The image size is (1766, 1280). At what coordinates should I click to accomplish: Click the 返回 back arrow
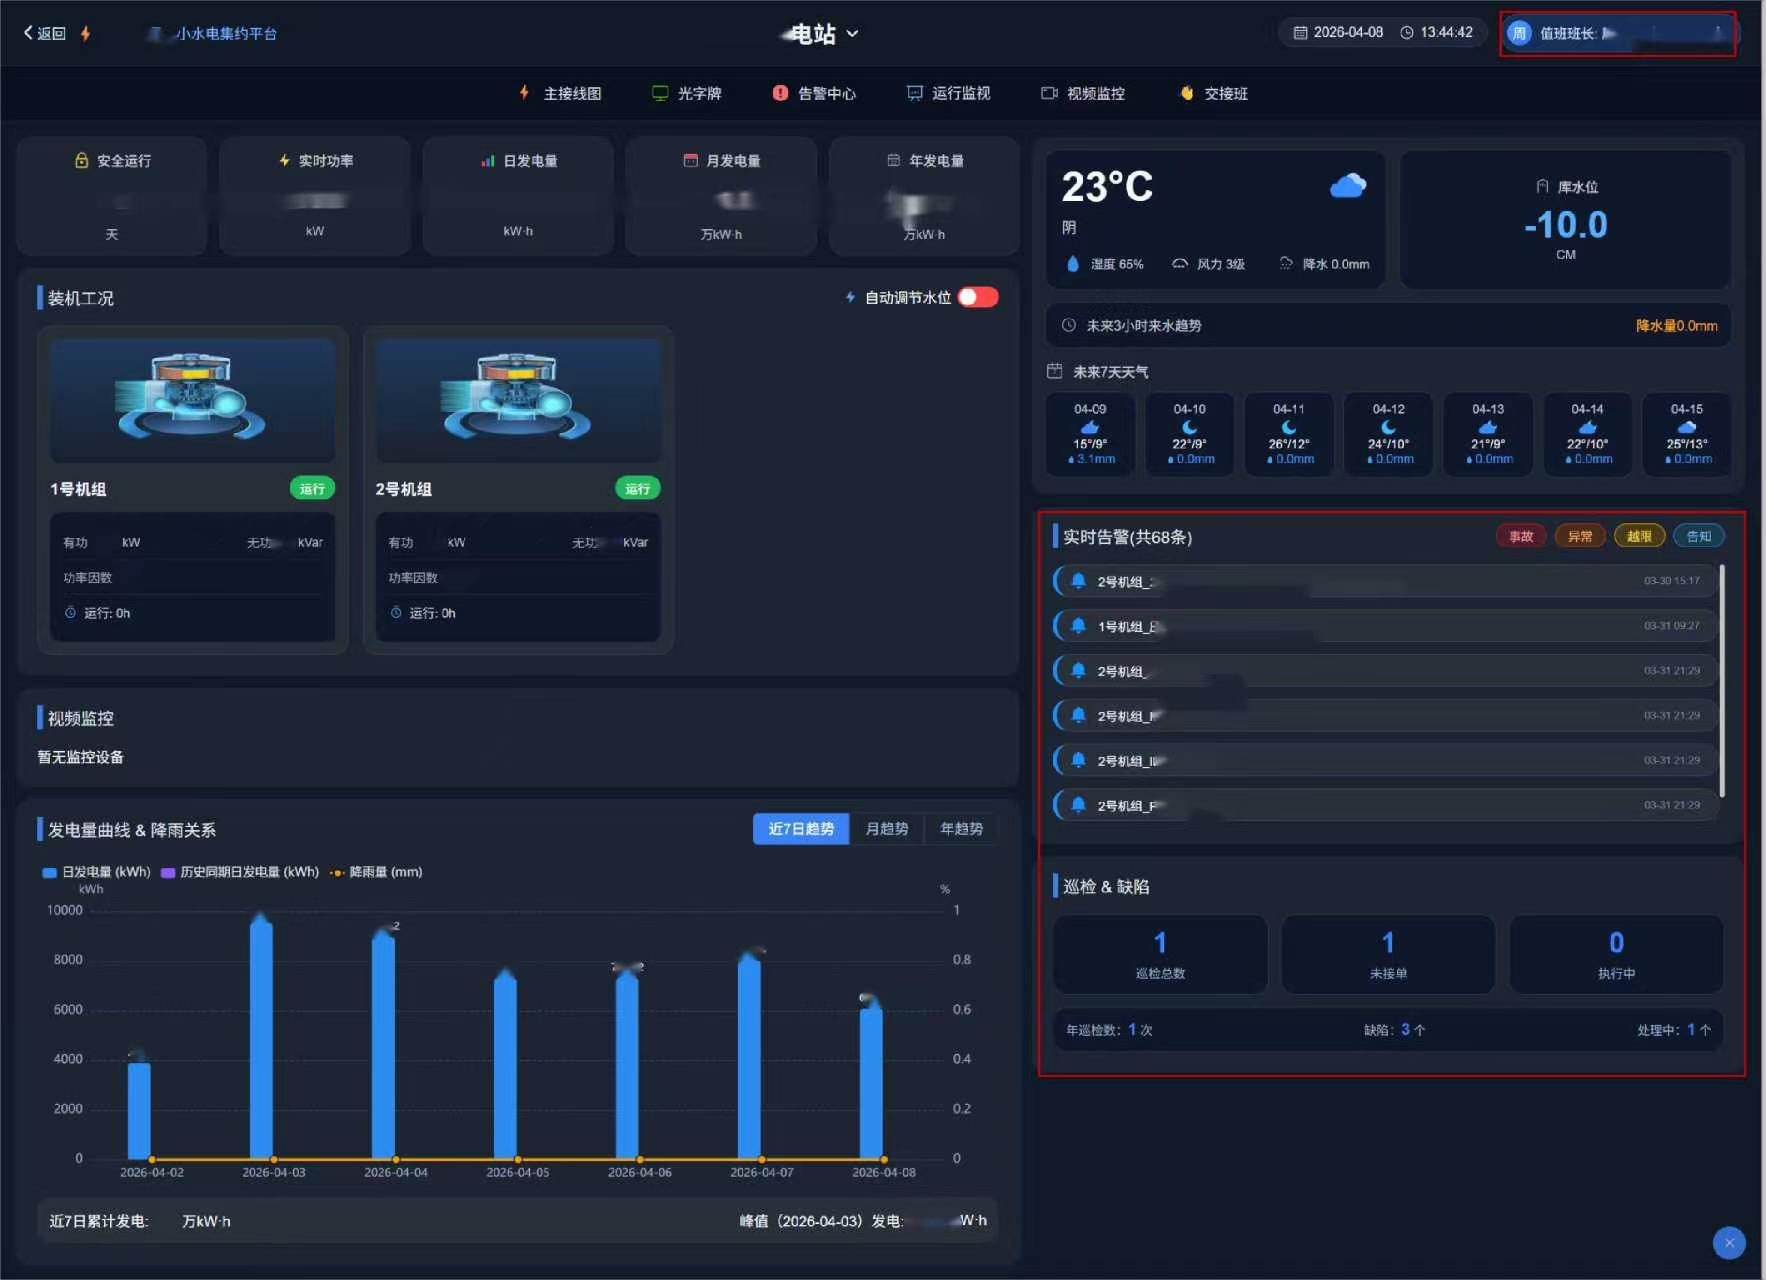pos(29,33)
